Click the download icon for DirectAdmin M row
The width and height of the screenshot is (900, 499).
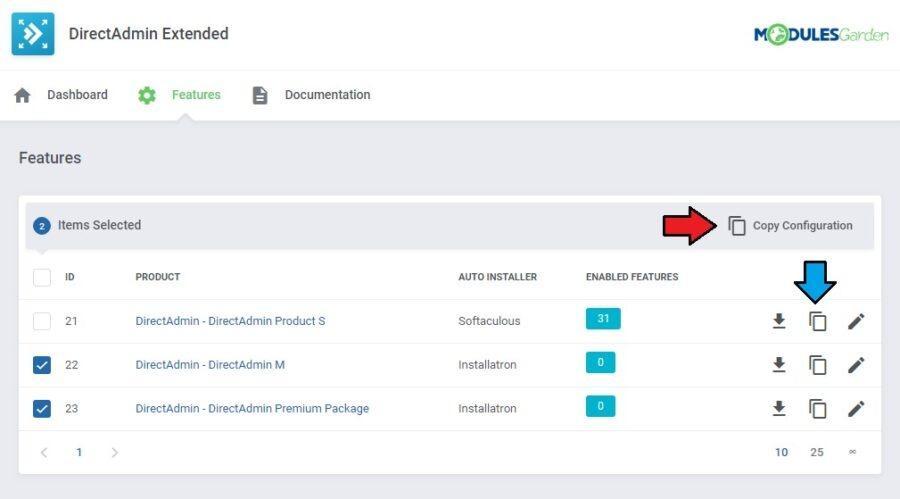click(x=779, y=365)
